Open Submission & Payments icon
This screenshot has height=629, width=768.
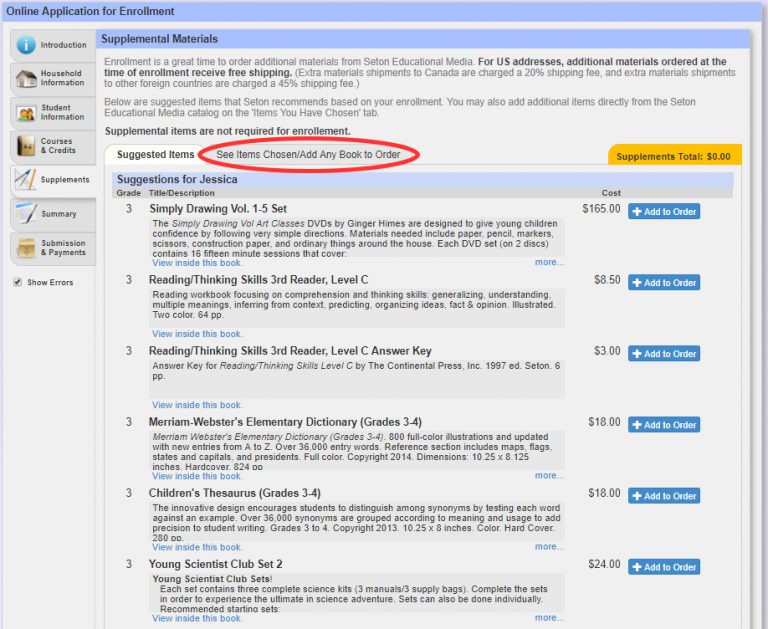point(26,247)
